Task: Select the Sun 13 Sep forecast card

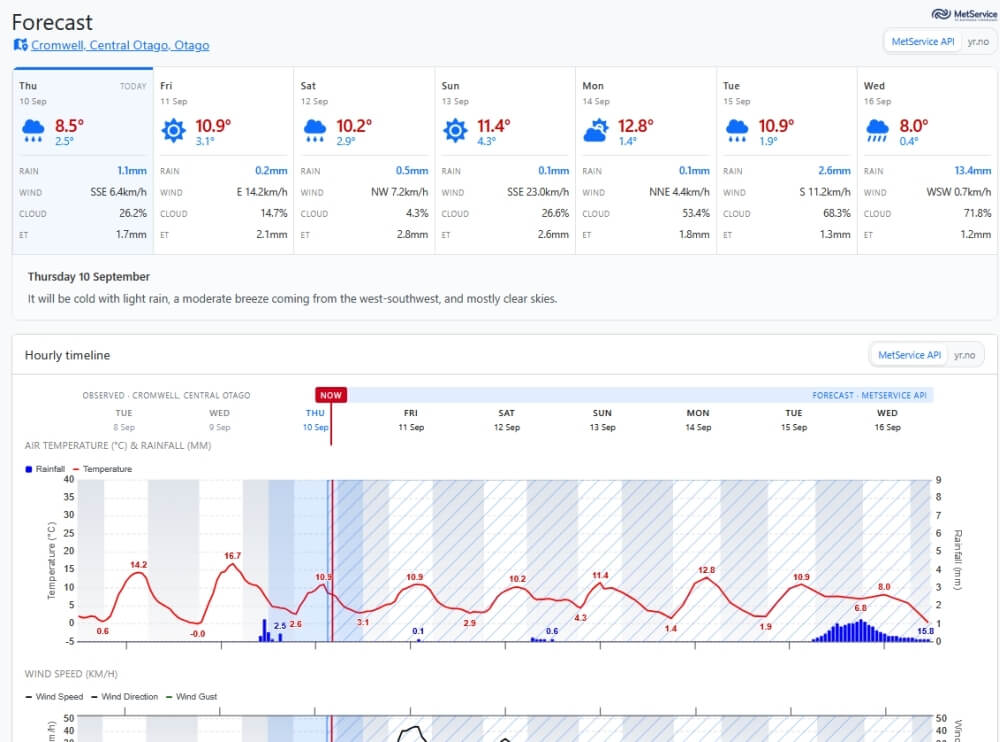Action: tap(505, 160)
